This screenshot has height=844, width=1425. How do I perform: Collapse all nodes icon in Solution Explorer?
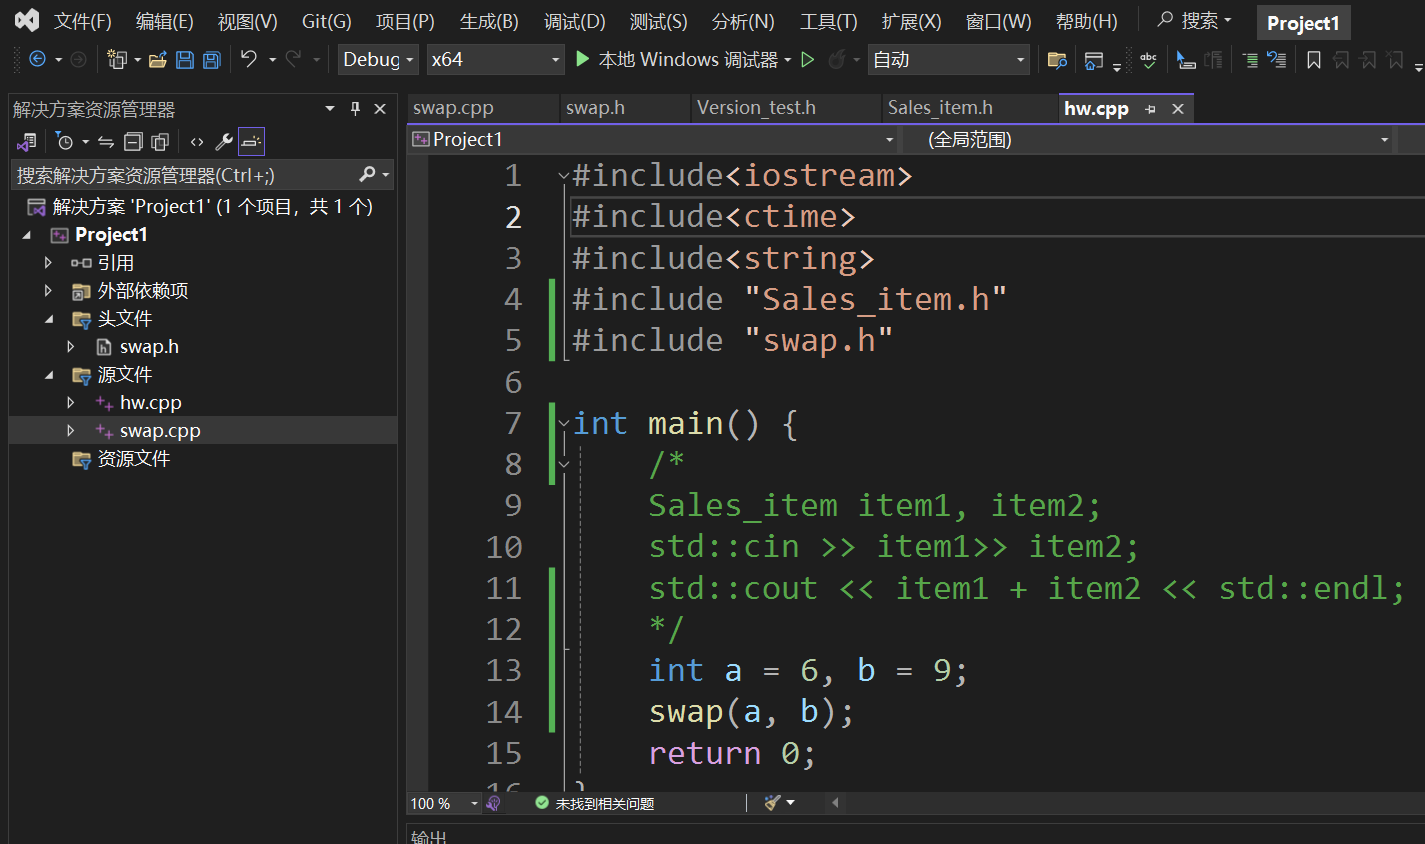point(133,142)
